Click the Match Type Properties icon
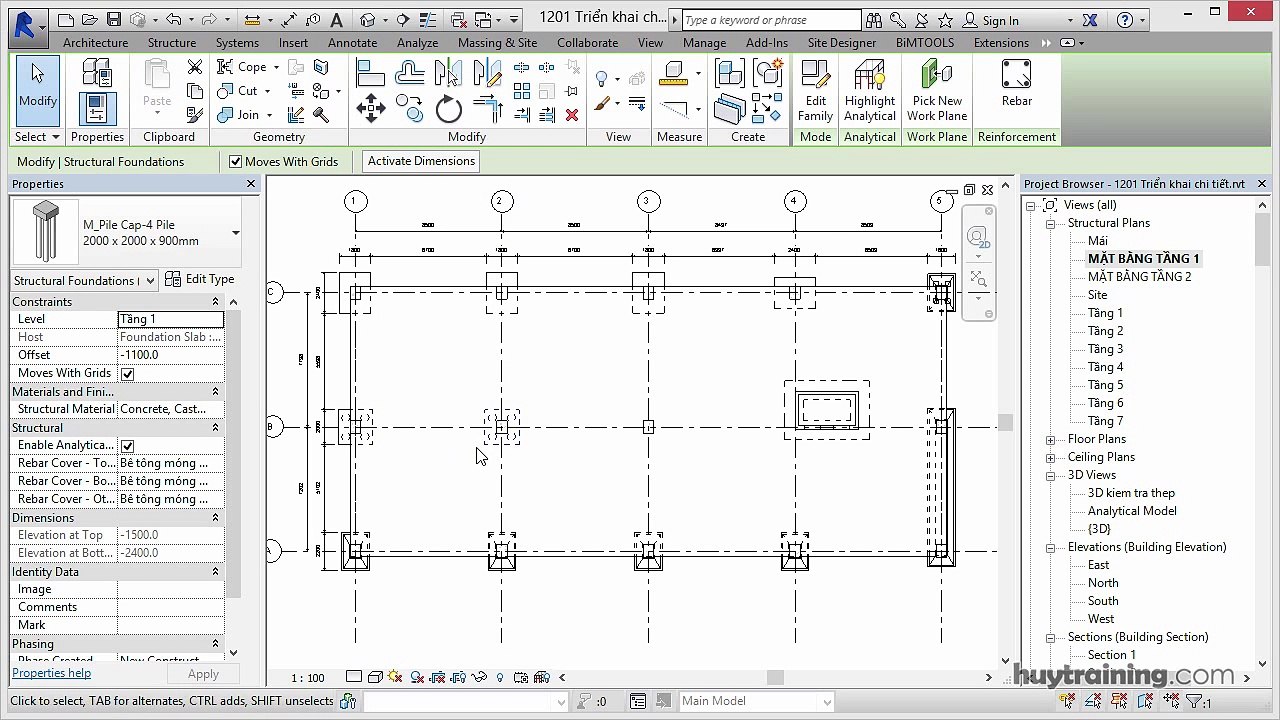This screenshot has width=1280, height=720. click(x=195, y=115)
